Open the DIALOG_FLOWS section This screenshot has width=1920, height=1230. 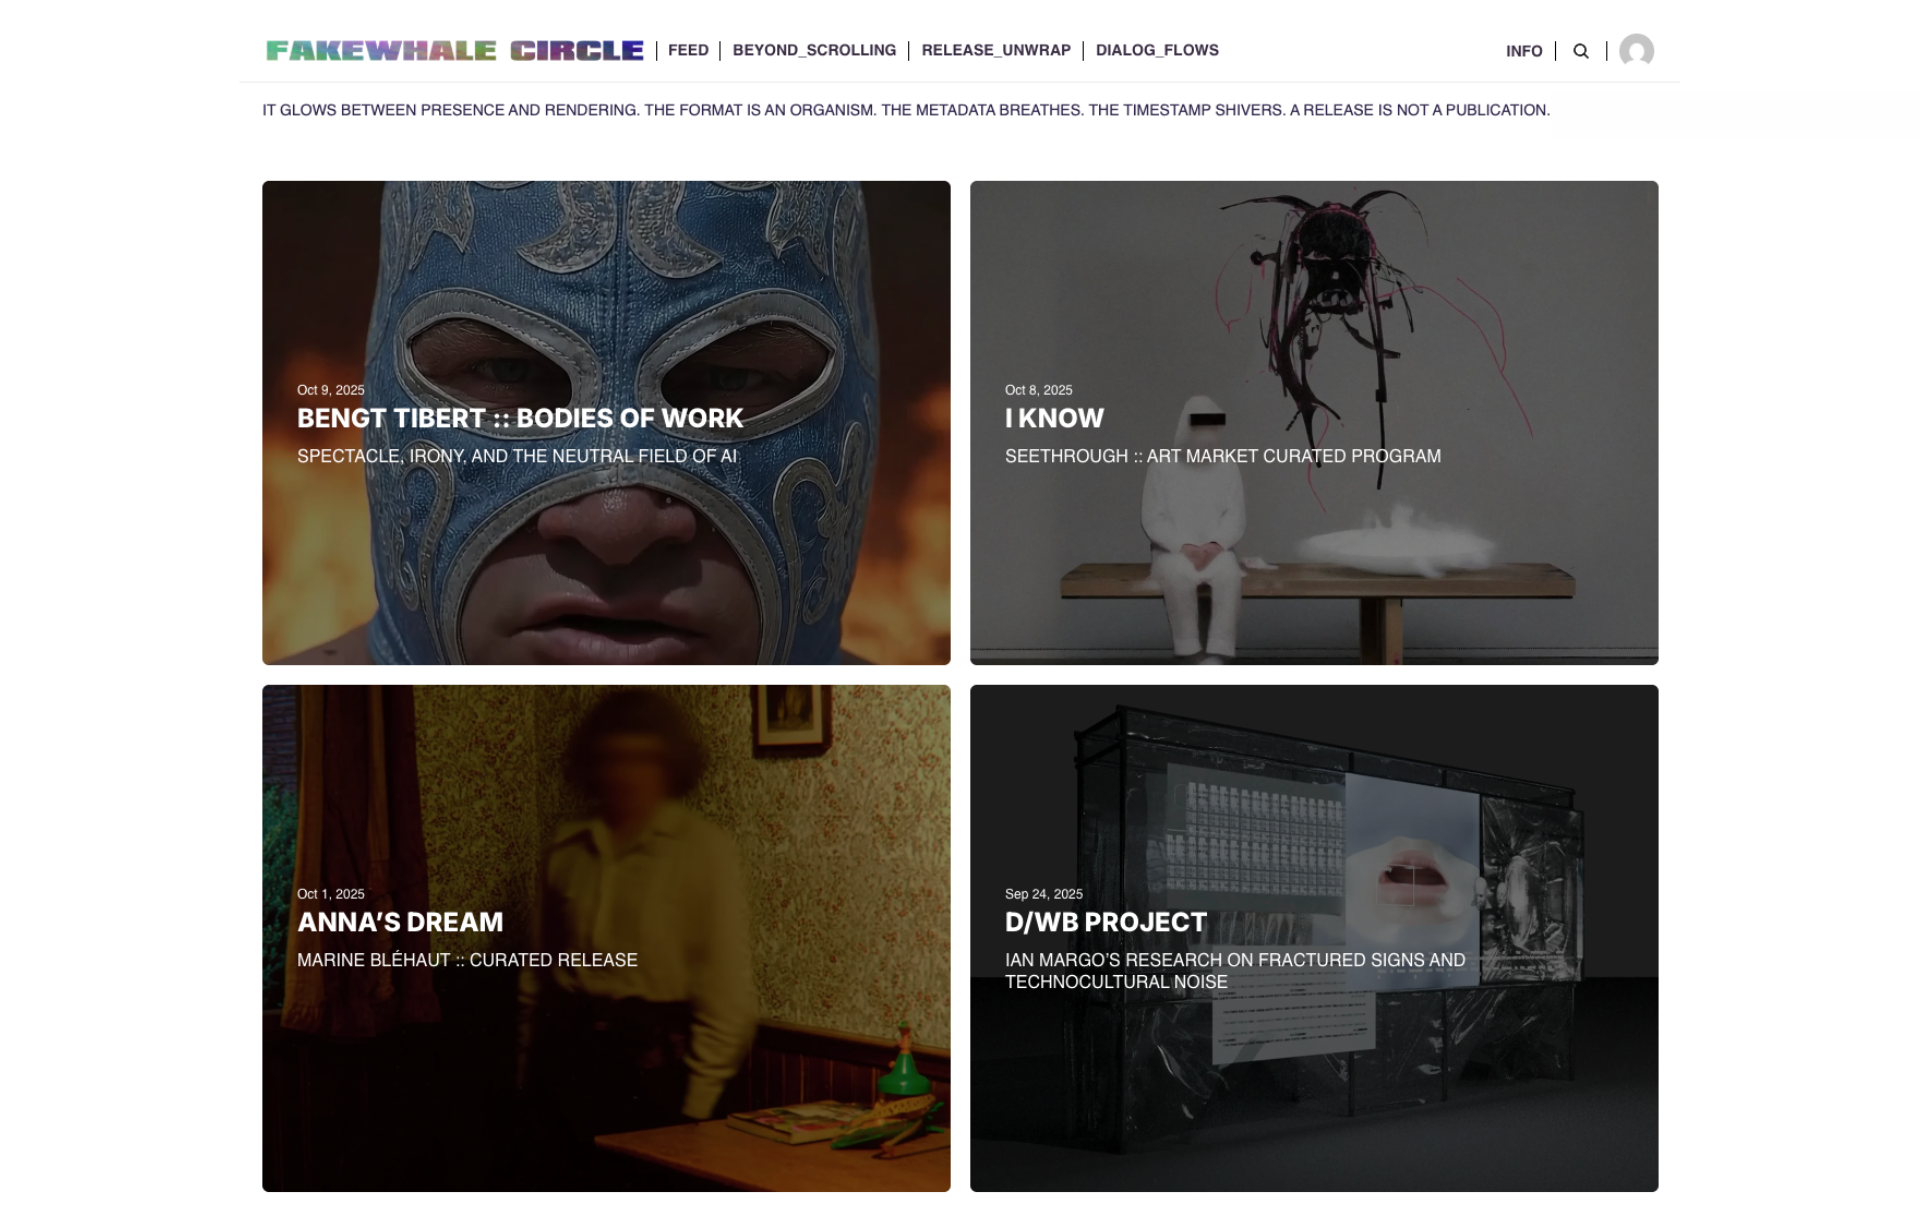click(x=1157, y=50)
